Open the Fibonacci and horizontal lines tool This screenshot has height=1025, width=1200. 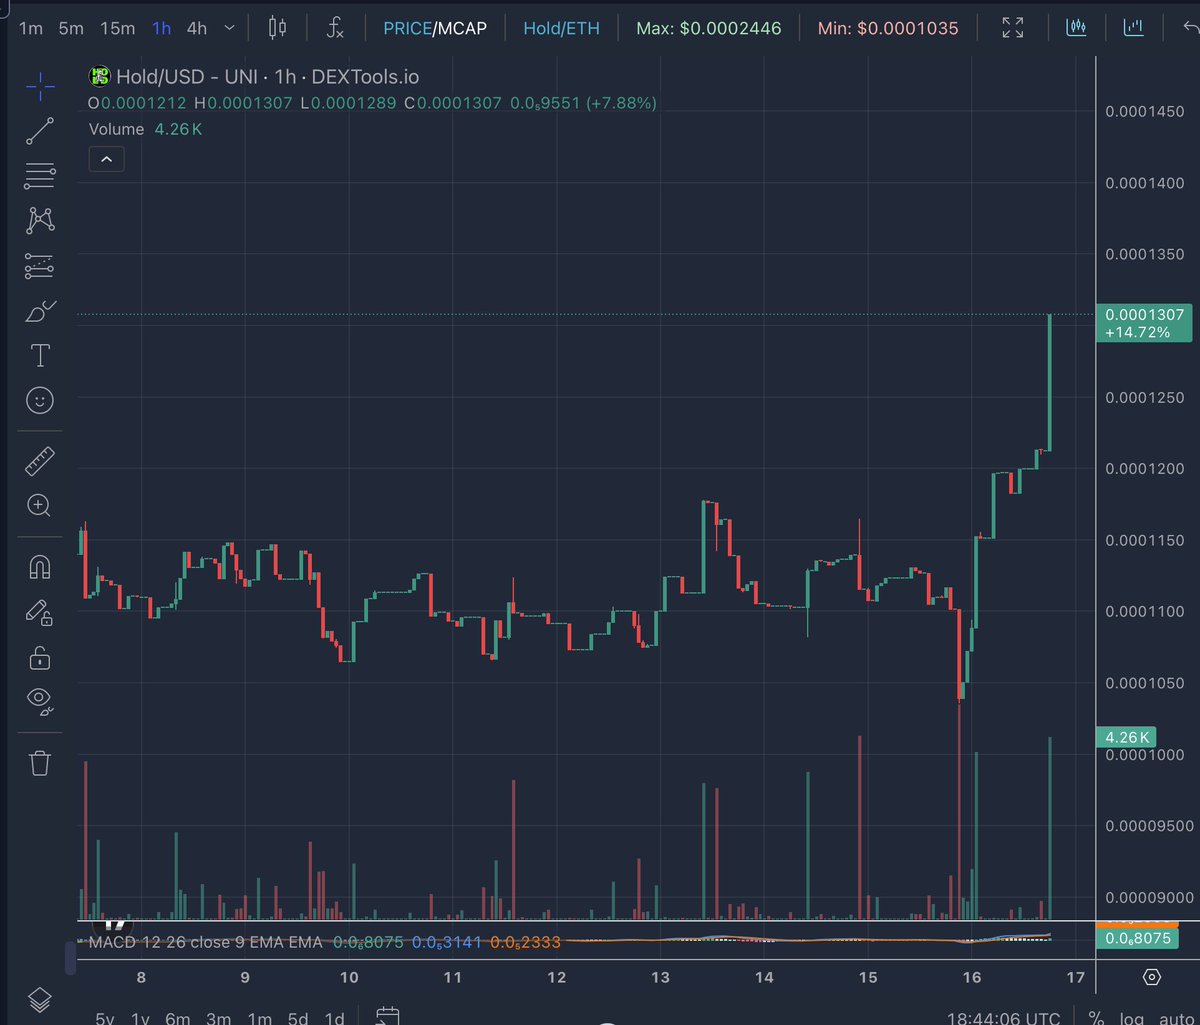point(40,176)
